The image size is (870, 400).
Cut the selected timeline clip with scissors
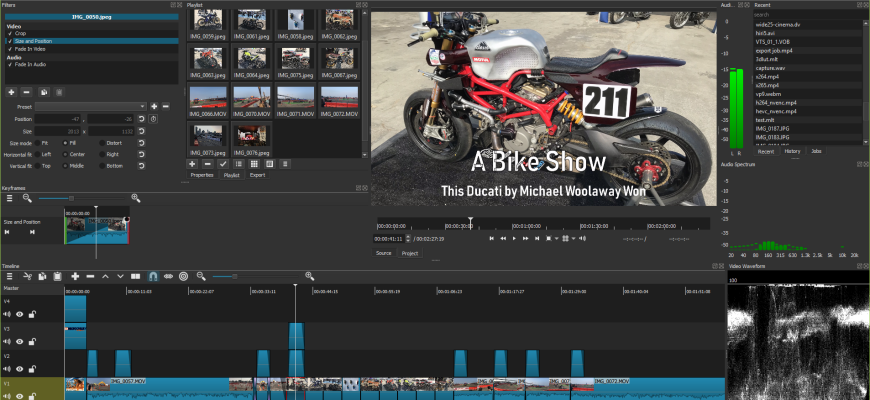click(27, 276)
